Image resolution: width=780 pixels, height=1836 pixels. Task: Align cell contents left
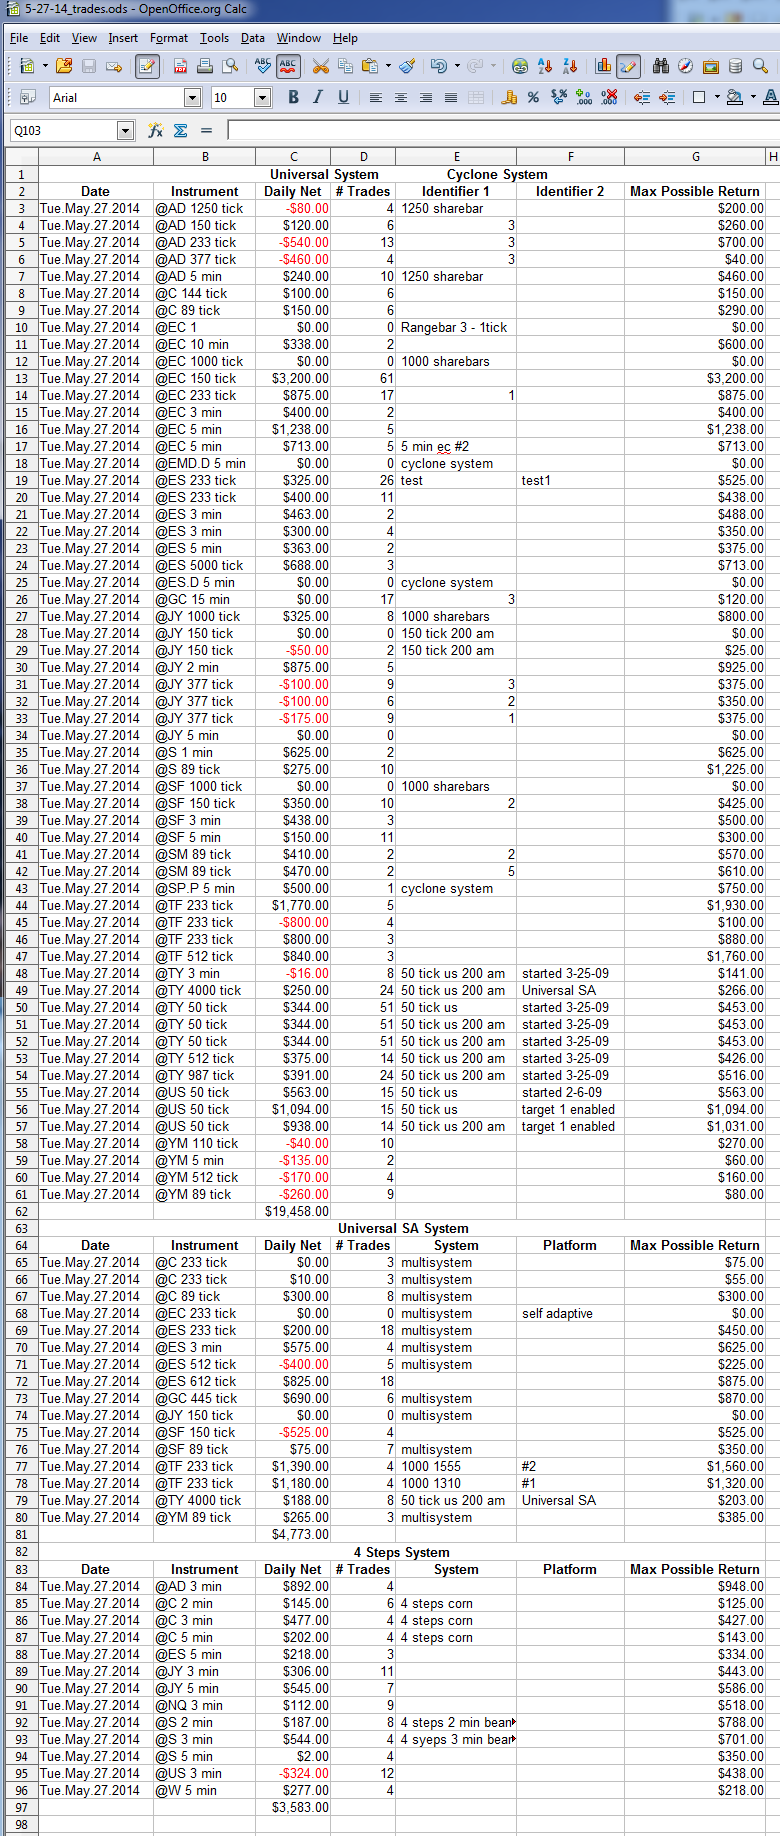pyautogui.click(x=376, y=97)
